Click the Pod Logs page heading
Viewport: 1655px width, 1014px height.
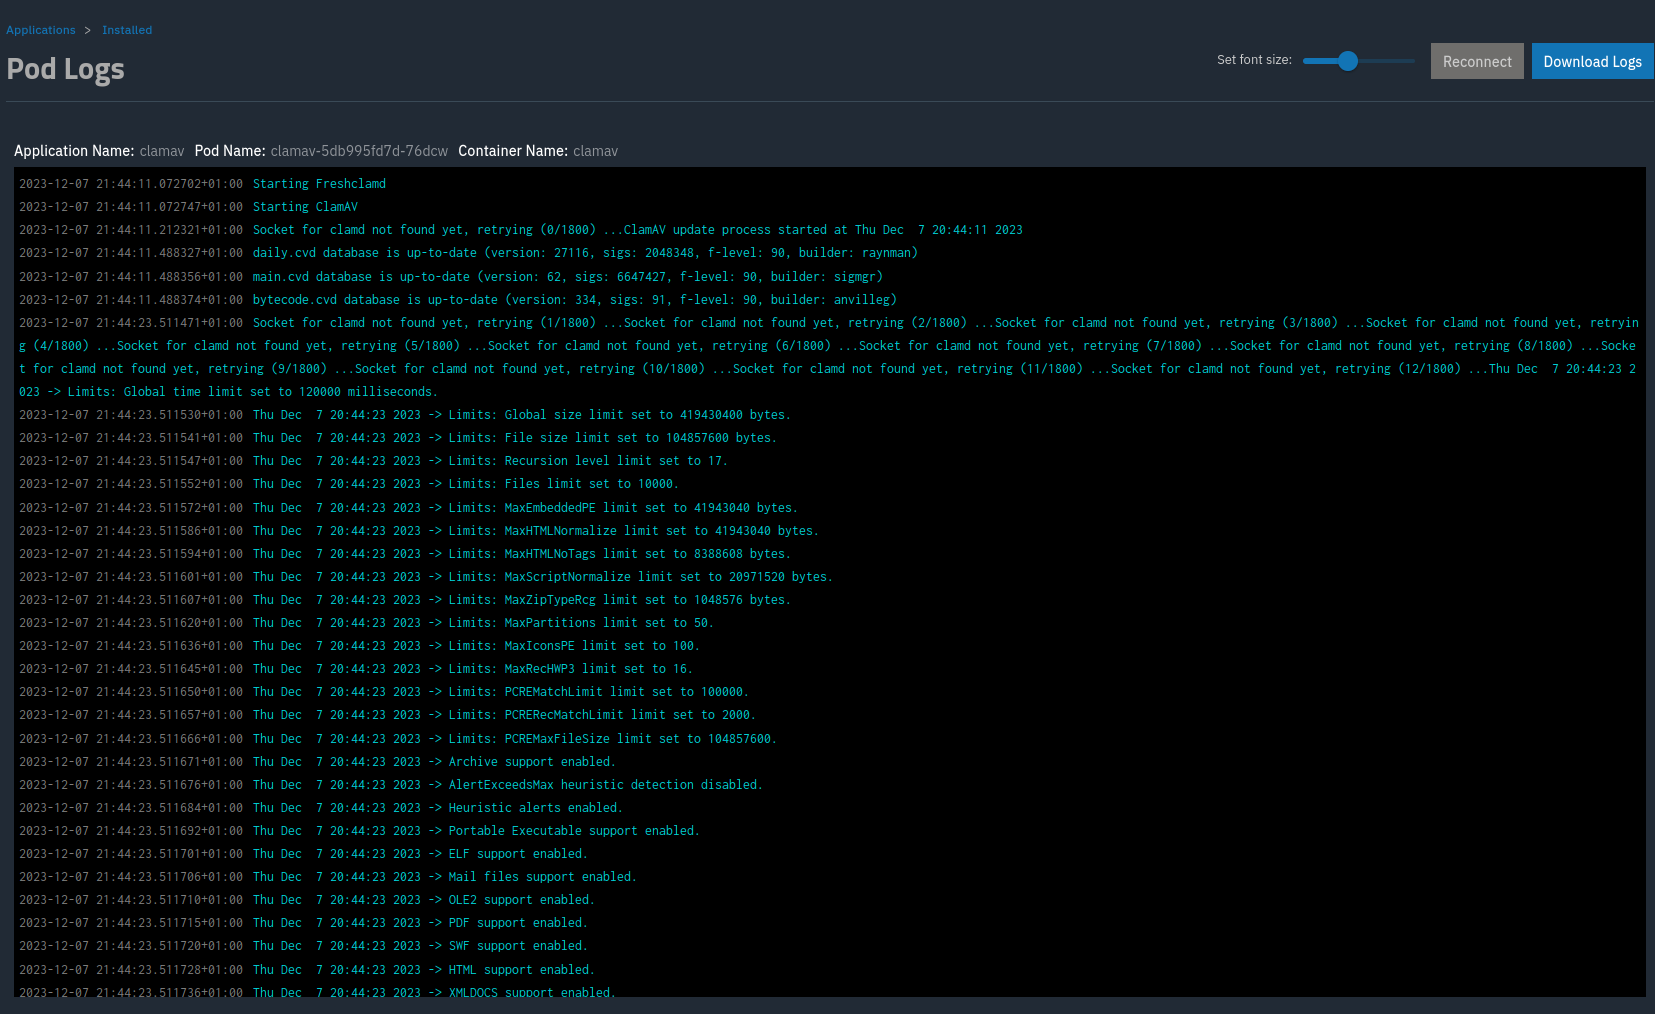[x=66, y=69]
